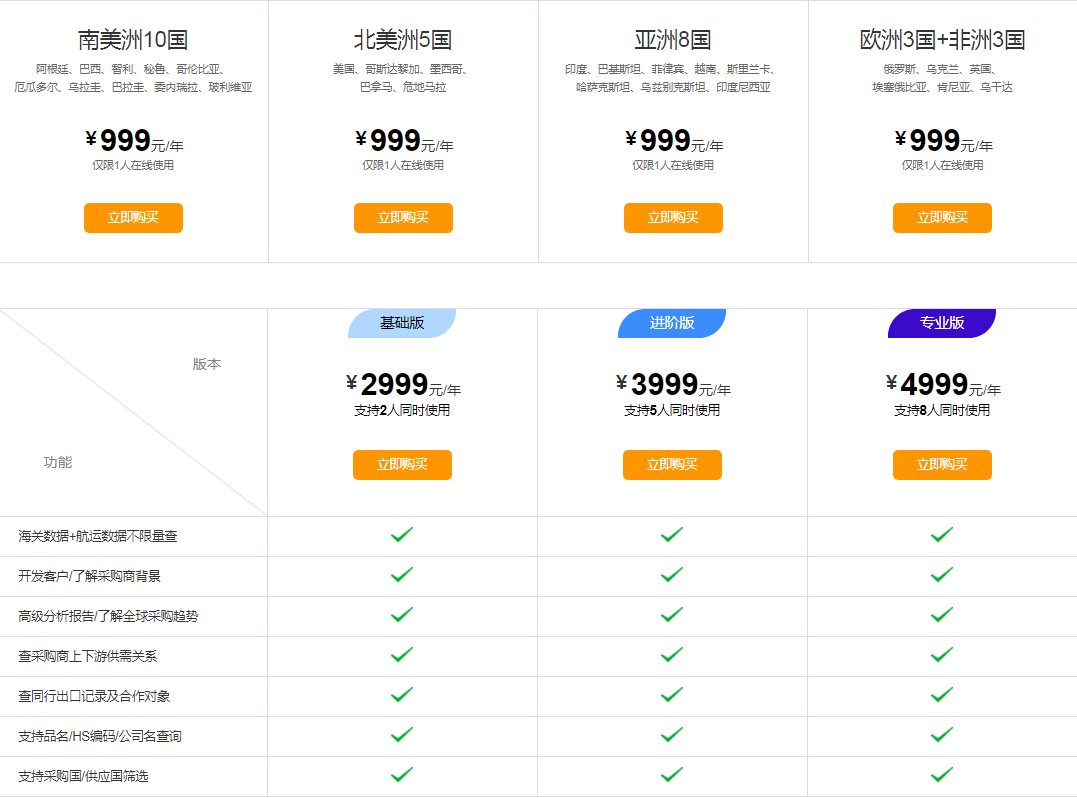Click 基础版 checkmark for 查采购商上下游供需关系

[402, 654]
